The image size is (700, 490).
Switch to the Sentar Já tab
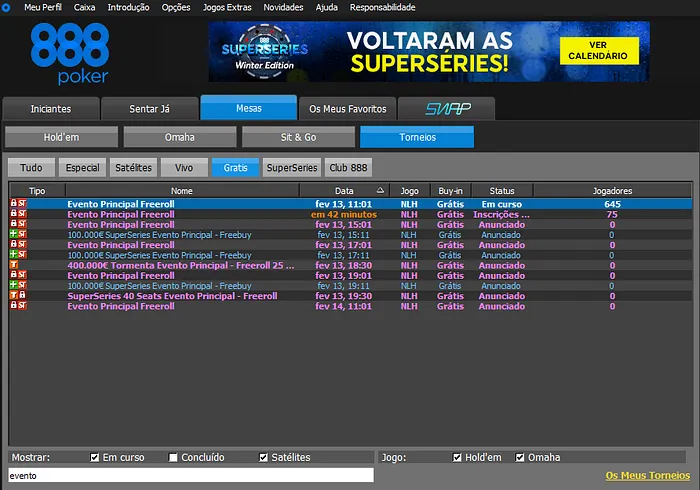(x=150, y=109)
